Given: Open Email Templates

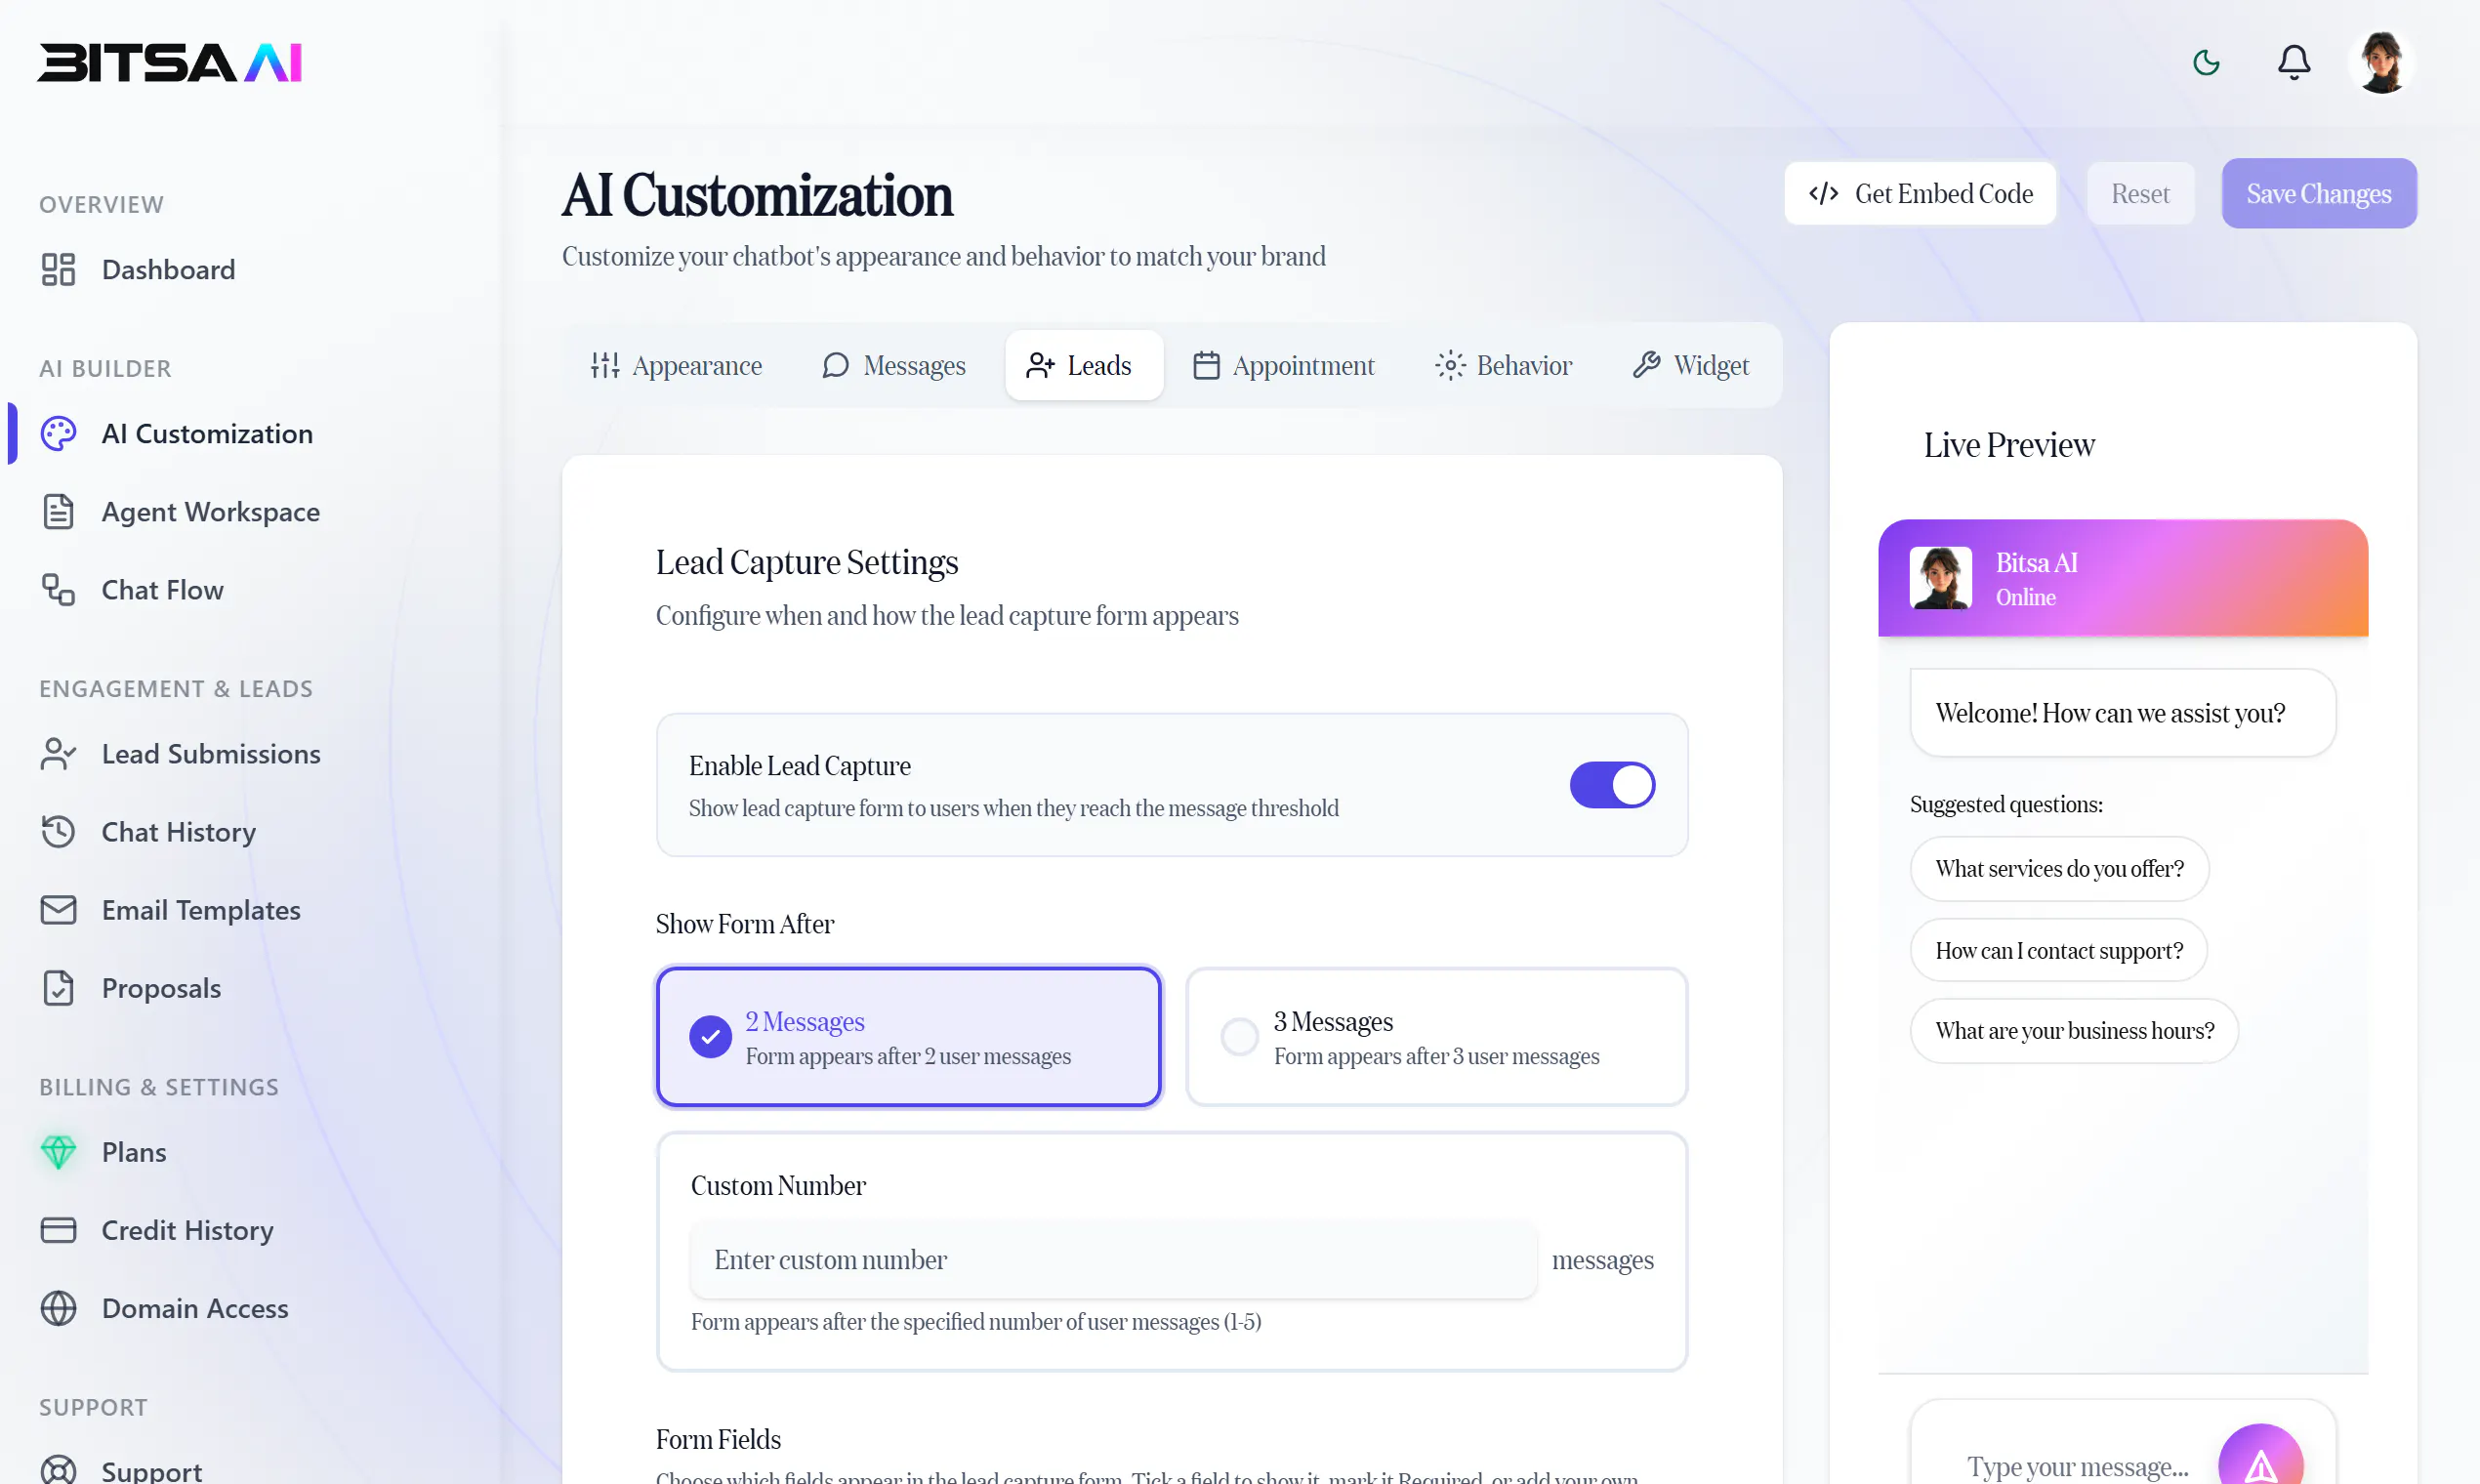Looking at the screenshot, I should coord(170,910).
